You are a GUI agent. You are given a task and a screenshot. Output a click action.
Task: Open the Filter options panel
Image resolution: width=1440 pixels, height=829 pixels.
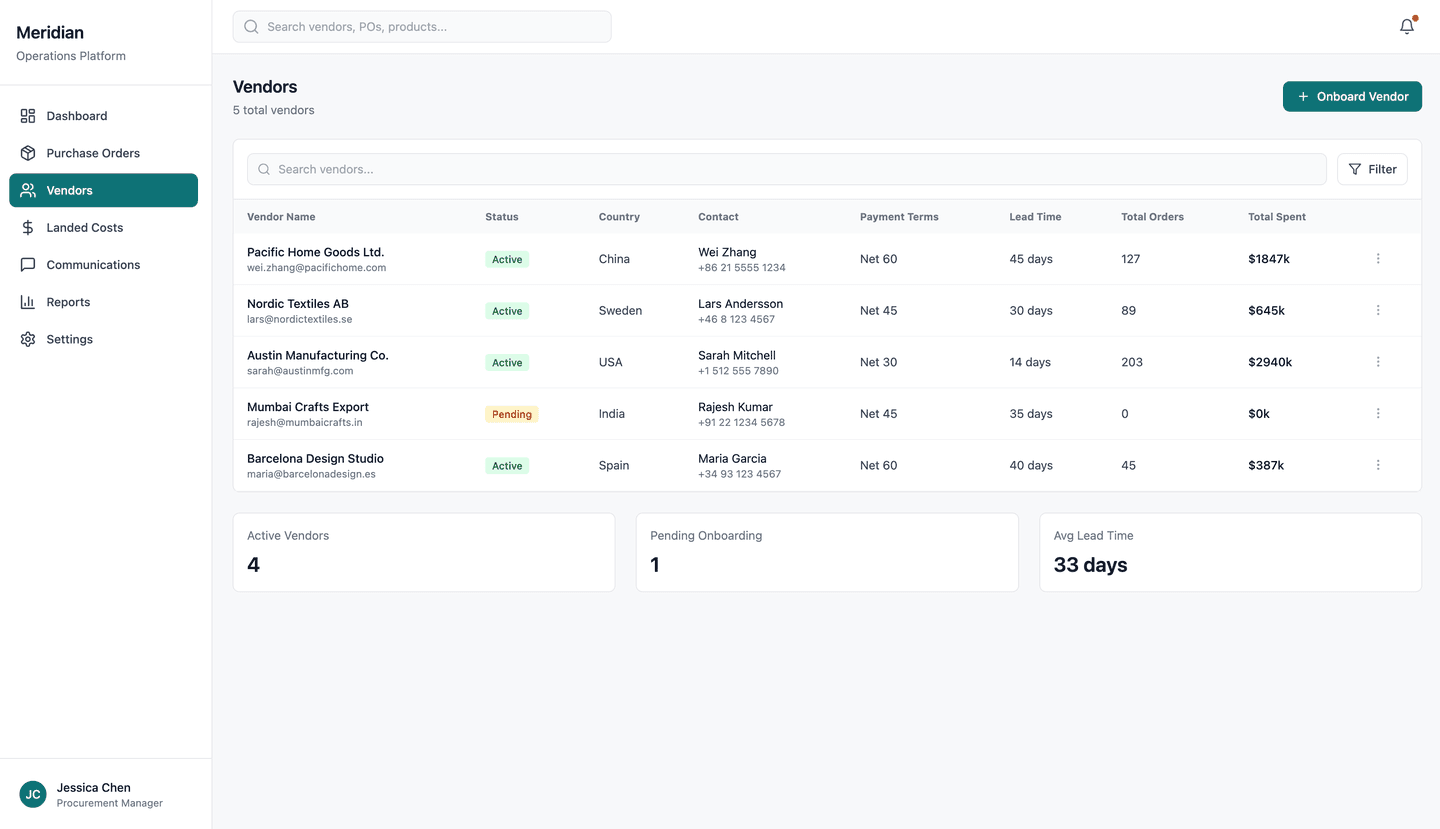pos(1372,168)
